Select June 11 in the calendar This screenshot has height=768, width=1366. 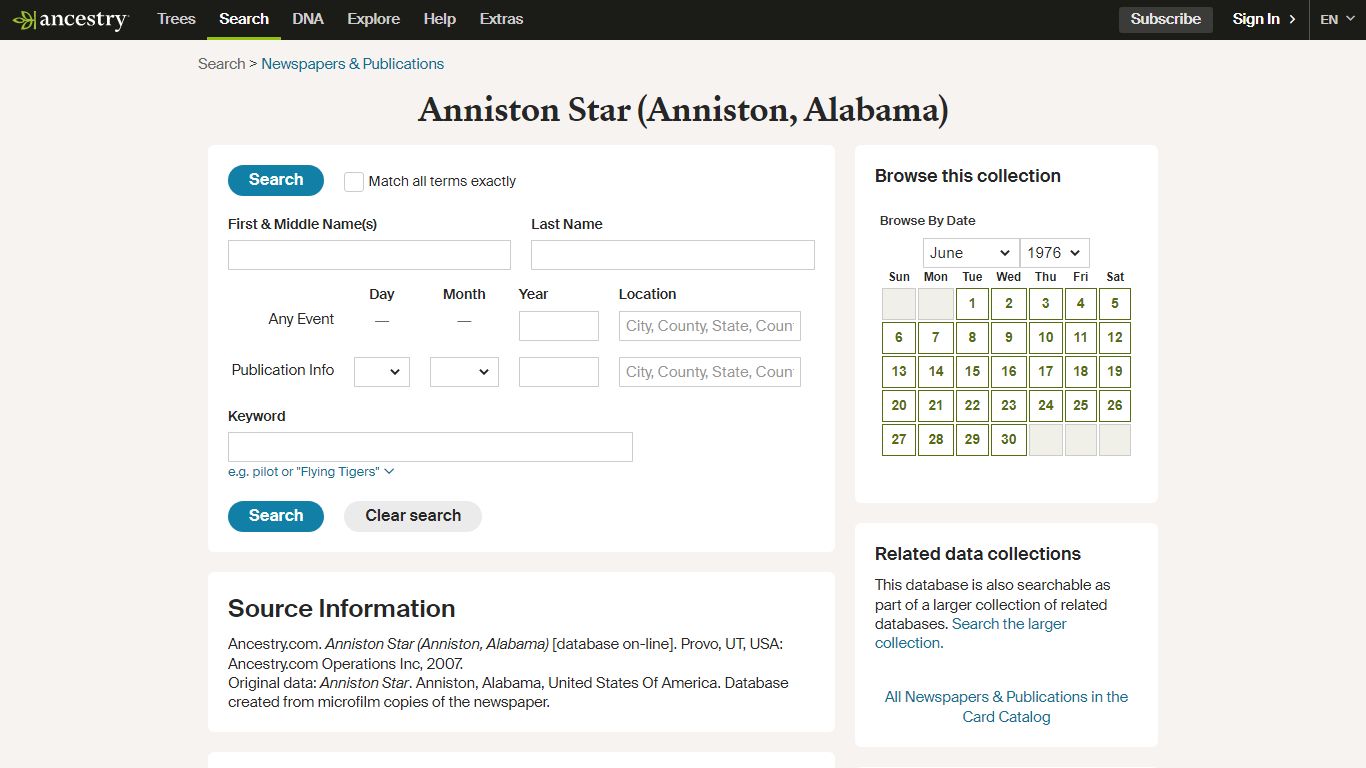pyautogui.click(x=1080, y=338)
